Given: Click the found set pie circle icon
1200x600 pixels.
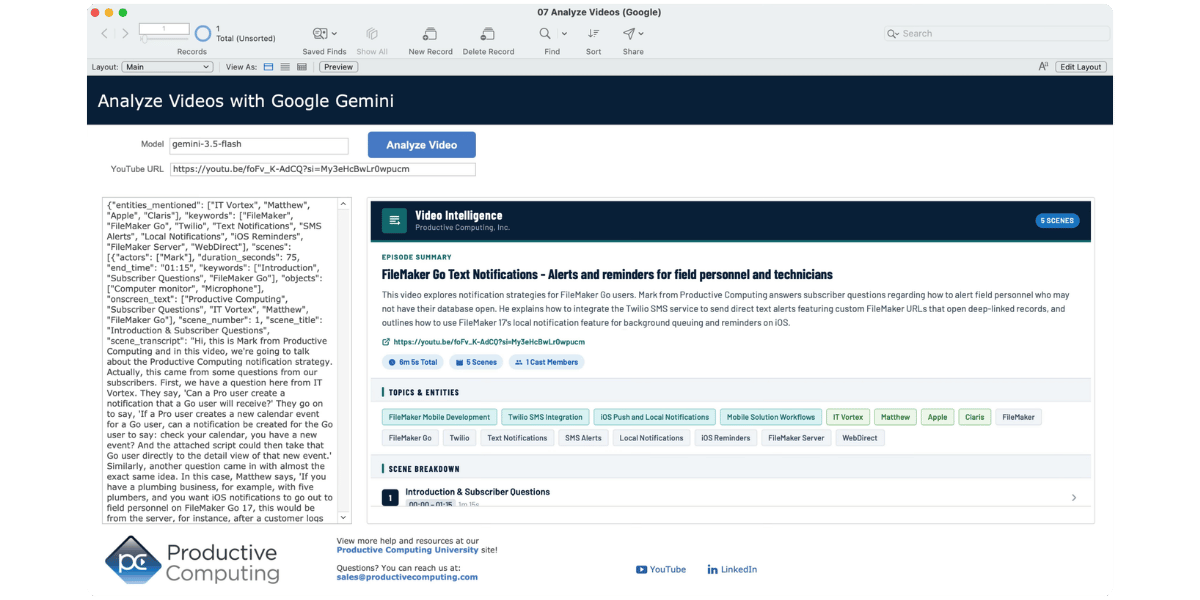Looking at the screenshot, I should 202,34.
